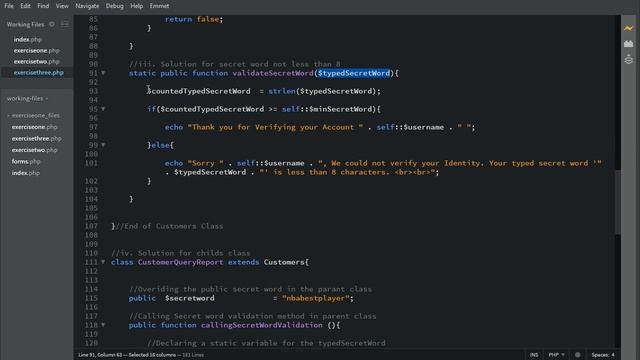Open the Help menu
This screenshot has width=640, height=360.
click(136, 6)
